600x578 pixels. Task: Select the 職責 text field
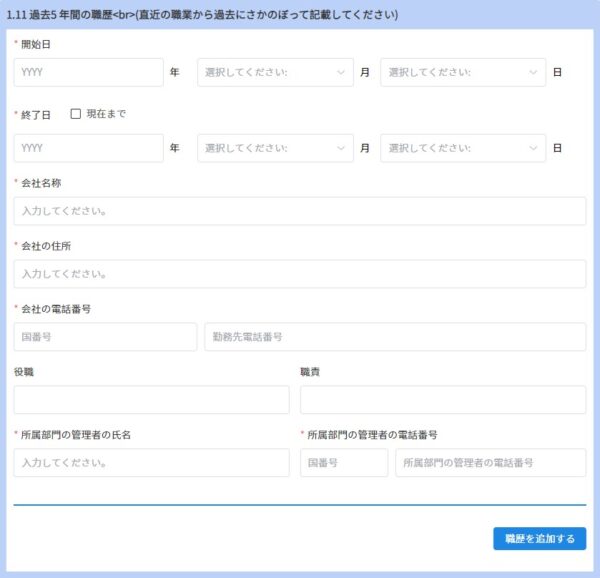coord(442,400)
